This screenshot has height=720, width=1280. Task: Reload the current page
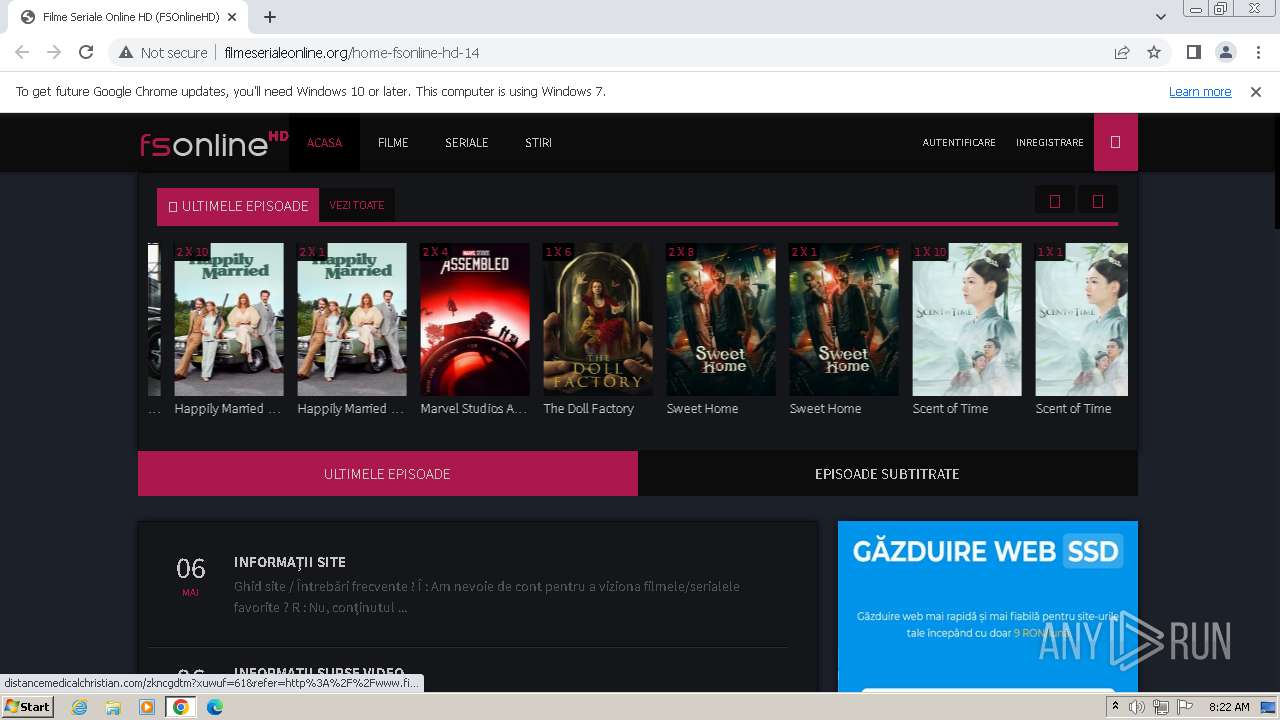[86, 52]
